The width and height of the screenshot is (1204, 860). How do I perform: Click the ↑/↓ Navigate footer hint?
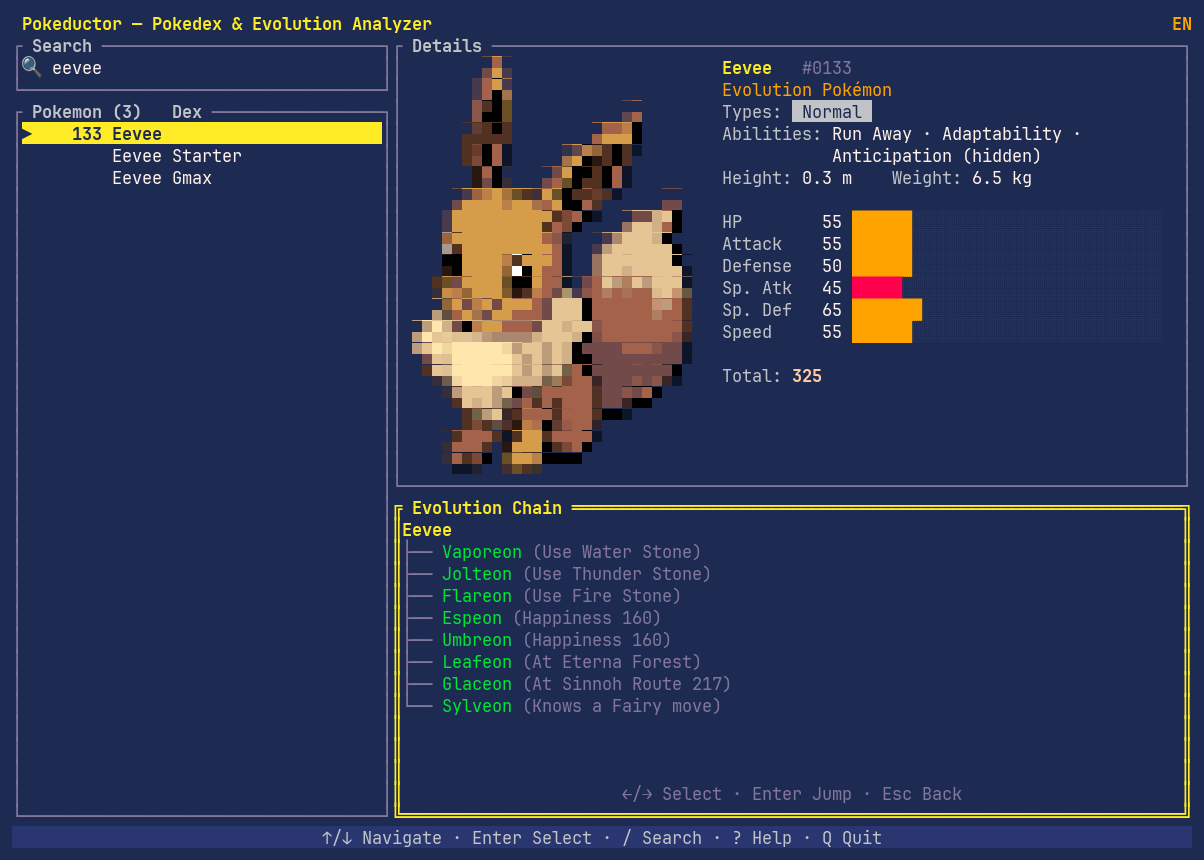(382, 838)
